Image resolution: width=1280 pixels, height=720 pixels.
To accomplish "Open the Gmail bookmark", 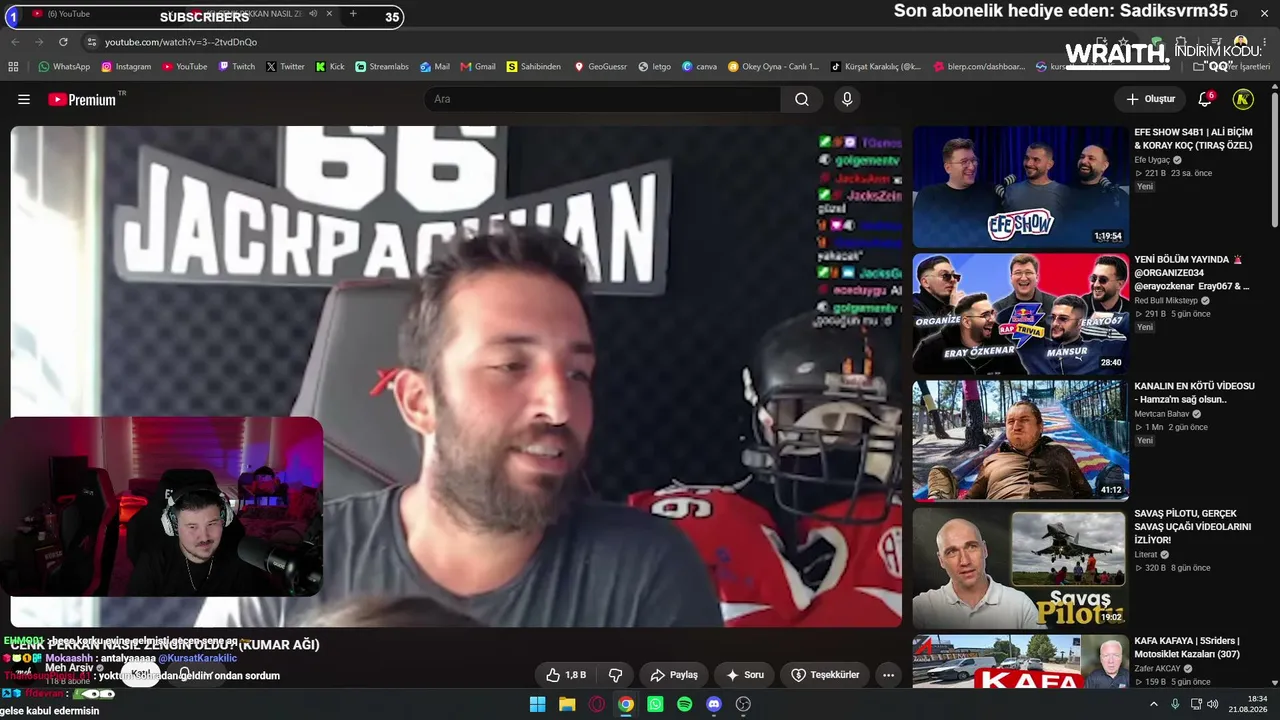I will 478,67.
